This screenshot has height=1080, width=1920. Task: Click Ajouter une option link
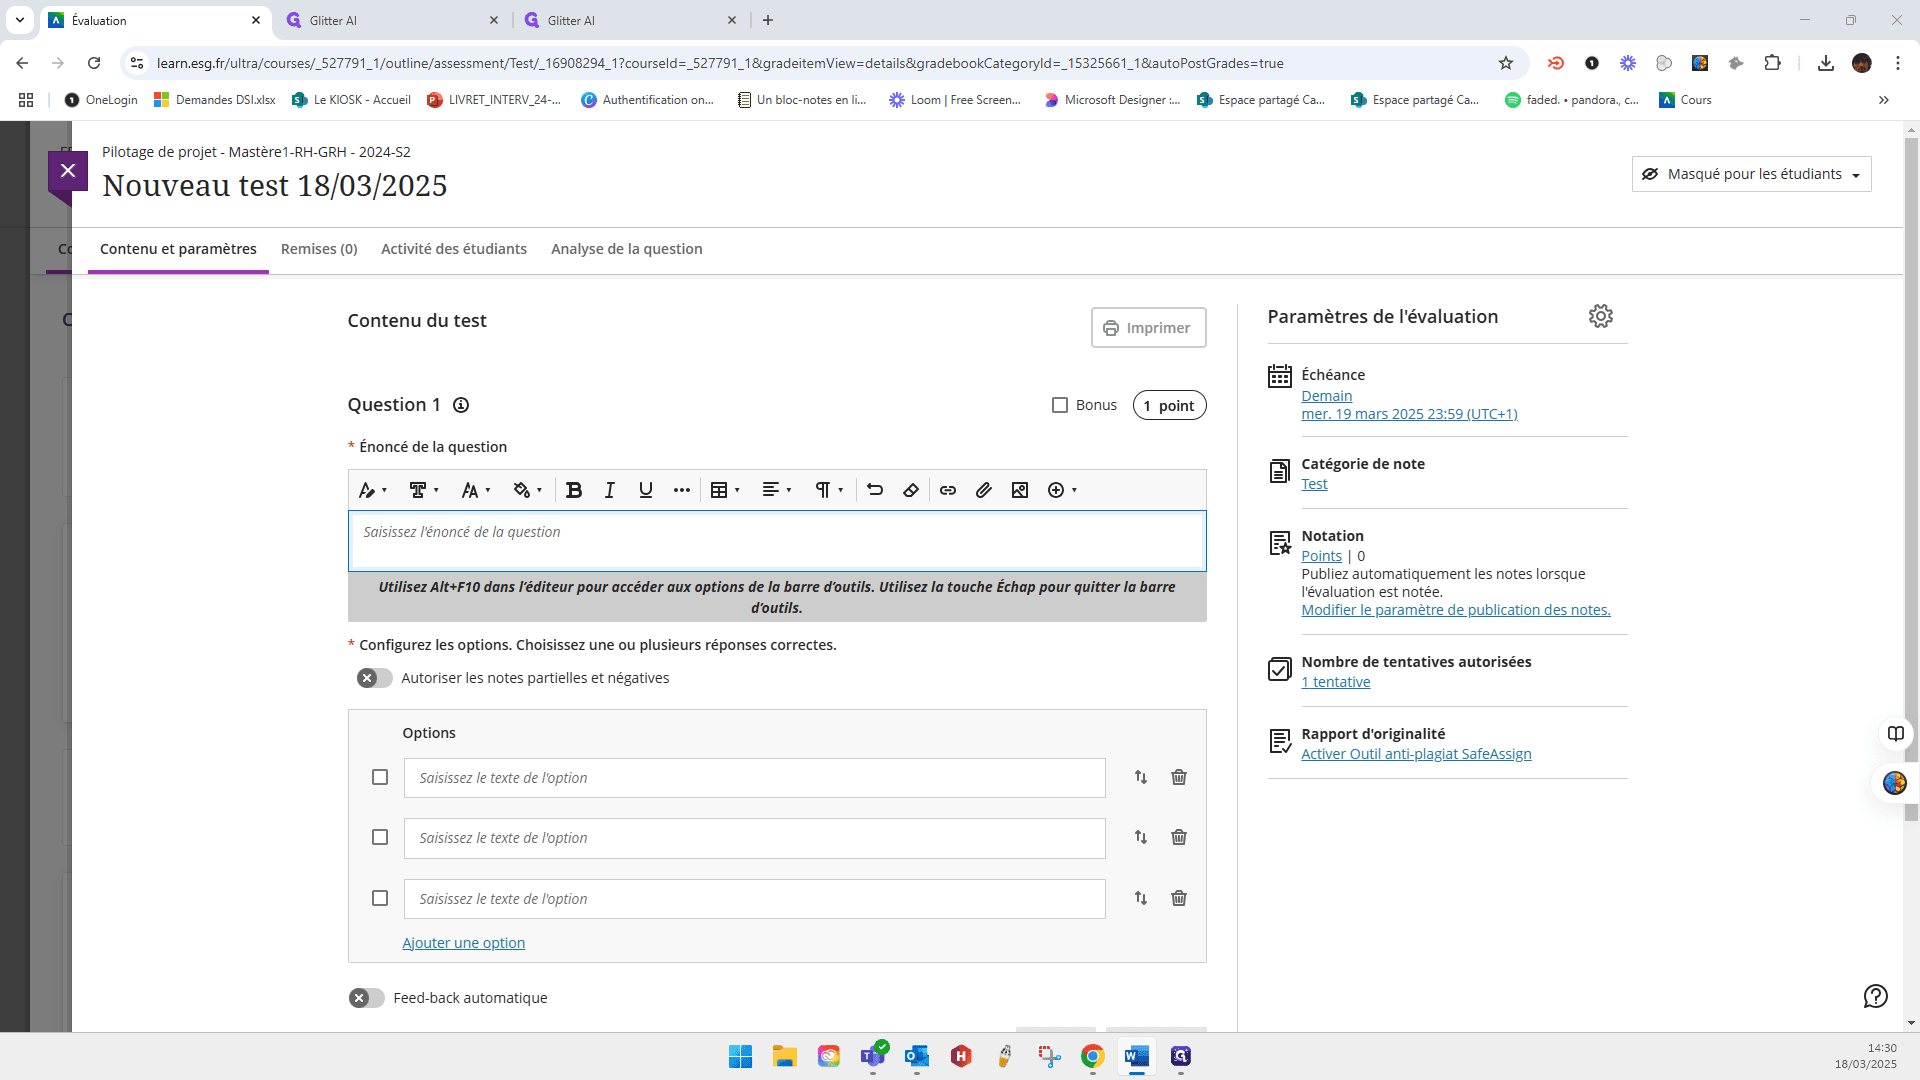(x=464, y=943)
